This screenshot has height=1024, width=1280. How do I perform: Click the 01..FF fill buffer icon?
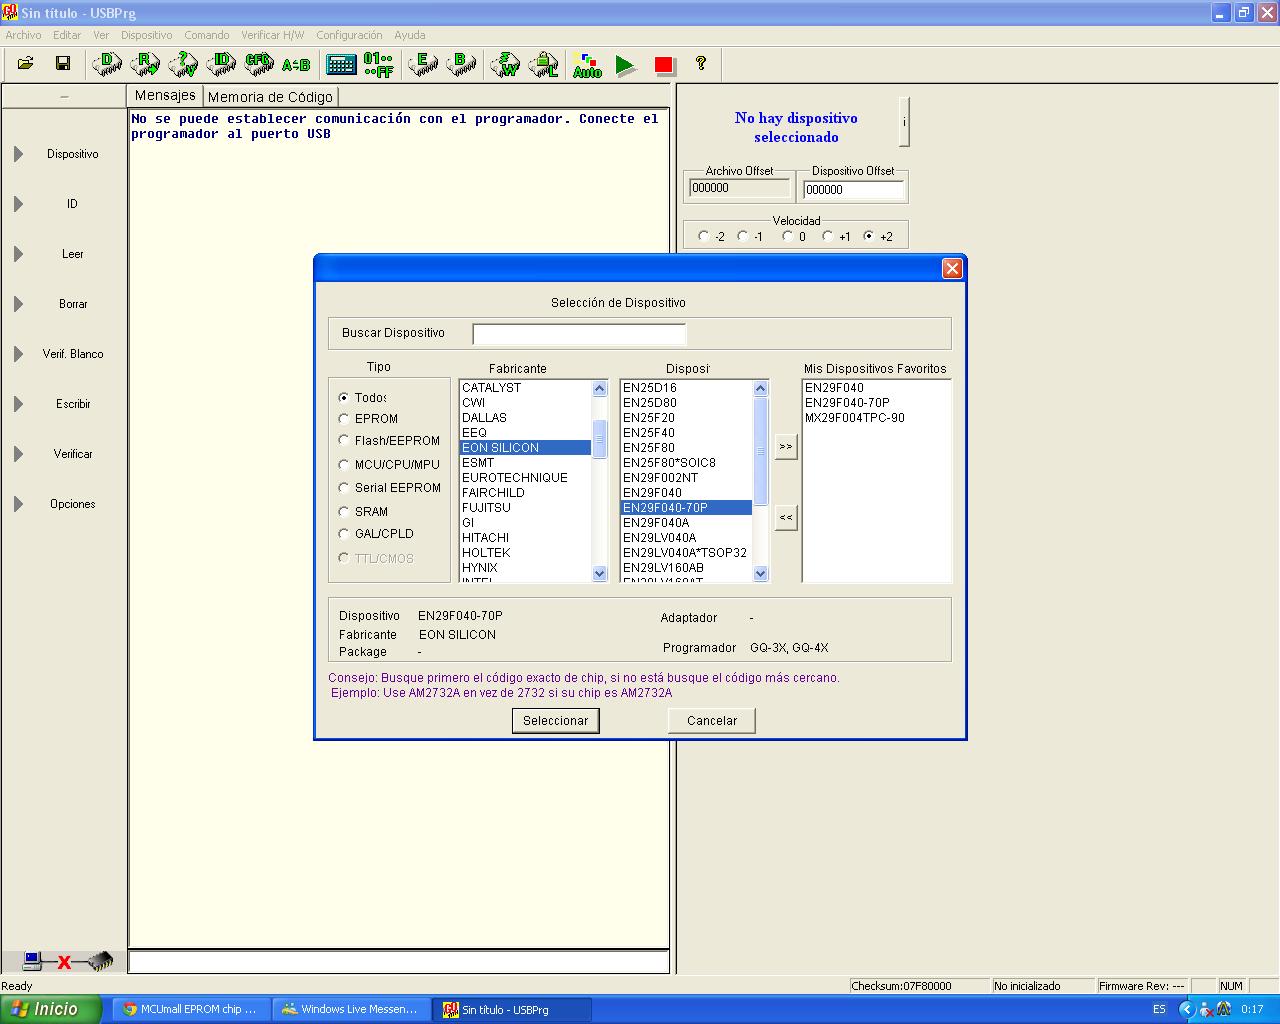(378, 64)
